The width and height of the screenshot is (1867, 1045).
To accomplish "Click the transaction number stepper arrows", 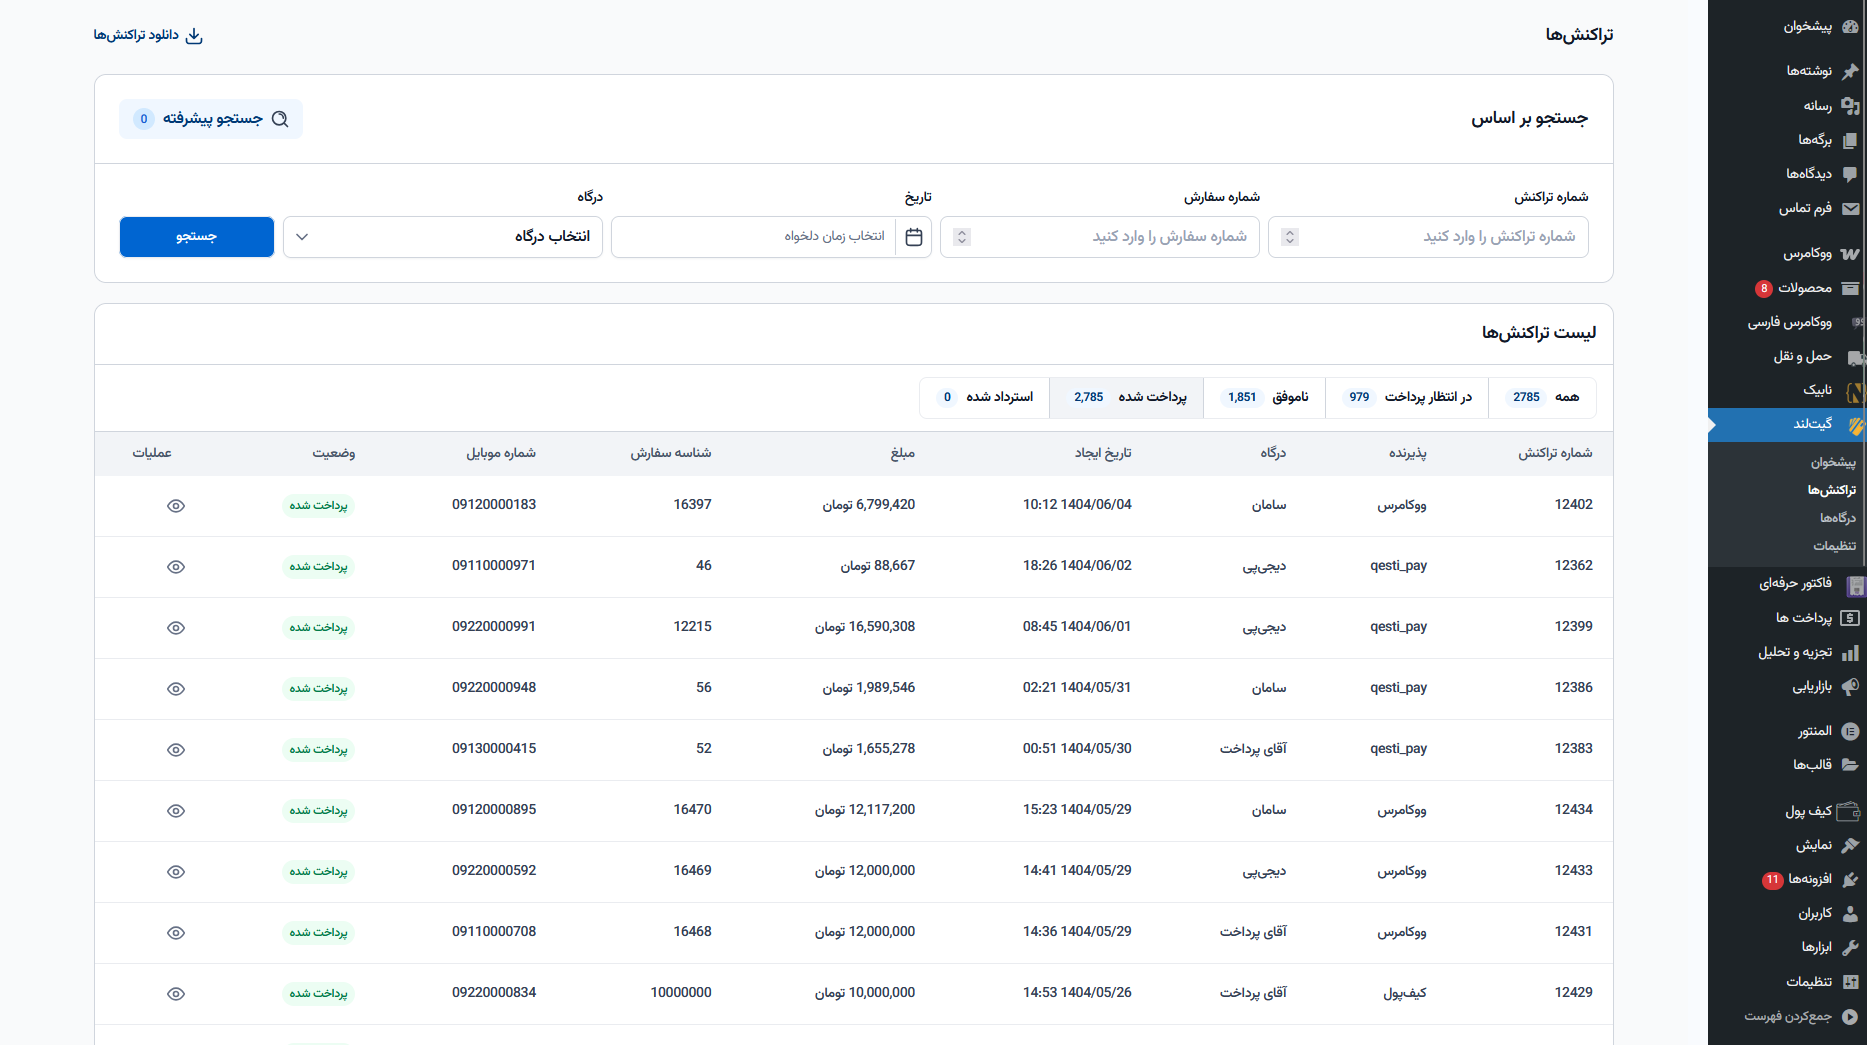I will (1290, 237).
